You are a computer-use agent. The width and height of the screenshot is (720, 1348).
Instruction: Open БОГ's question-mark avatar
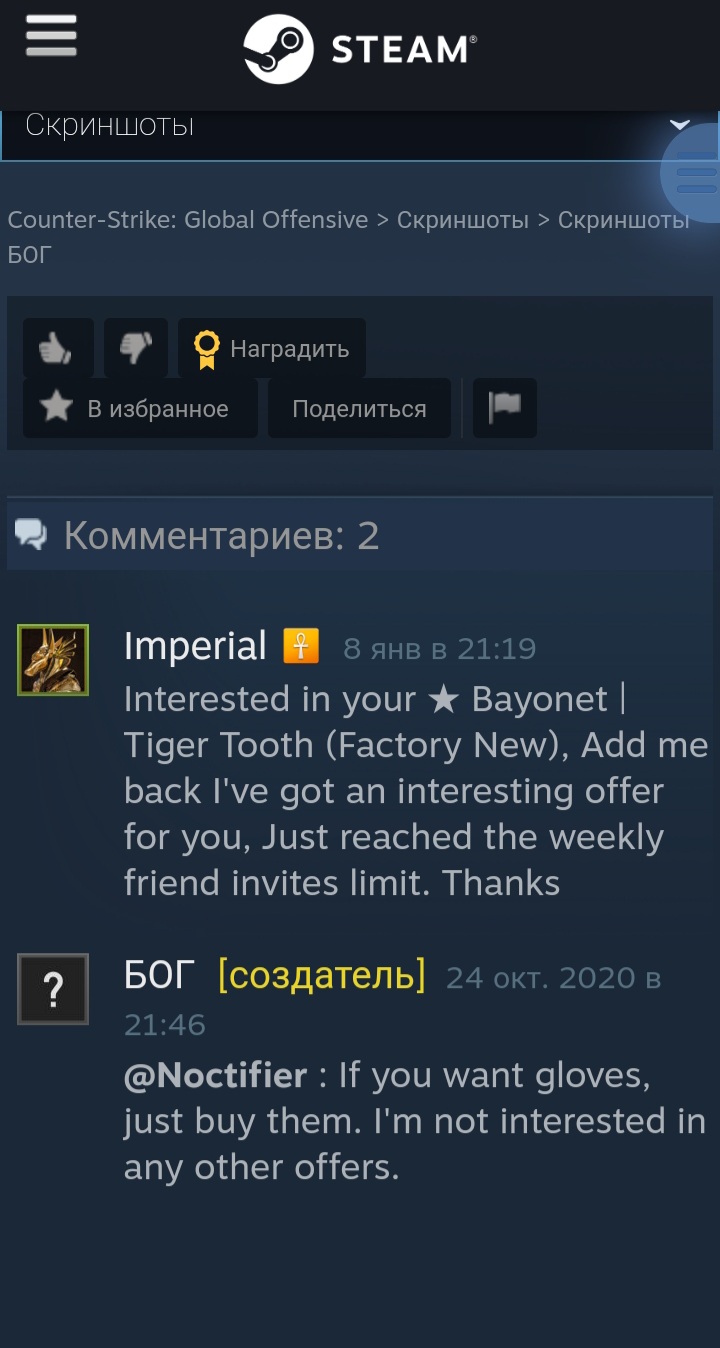(53, 989)
